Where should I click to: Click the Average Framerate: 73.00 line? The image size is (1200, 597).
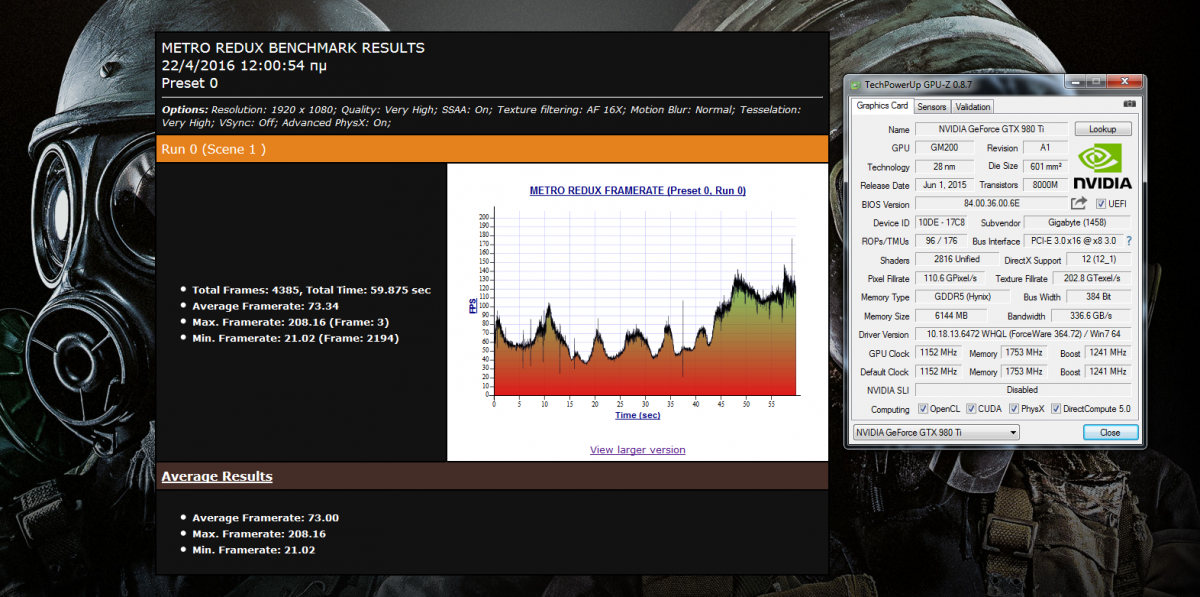[x=266, y=518]
